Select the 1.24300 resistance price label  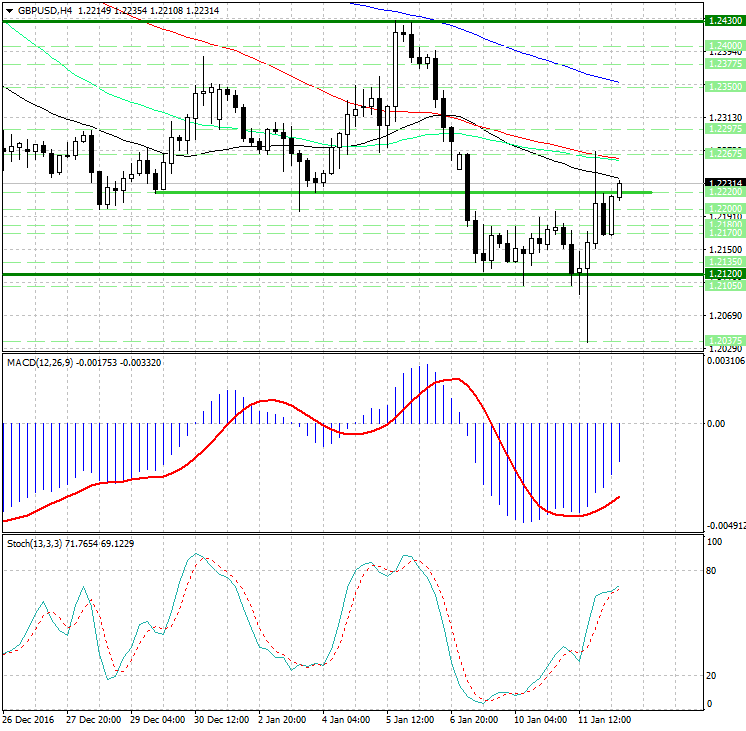723,21
